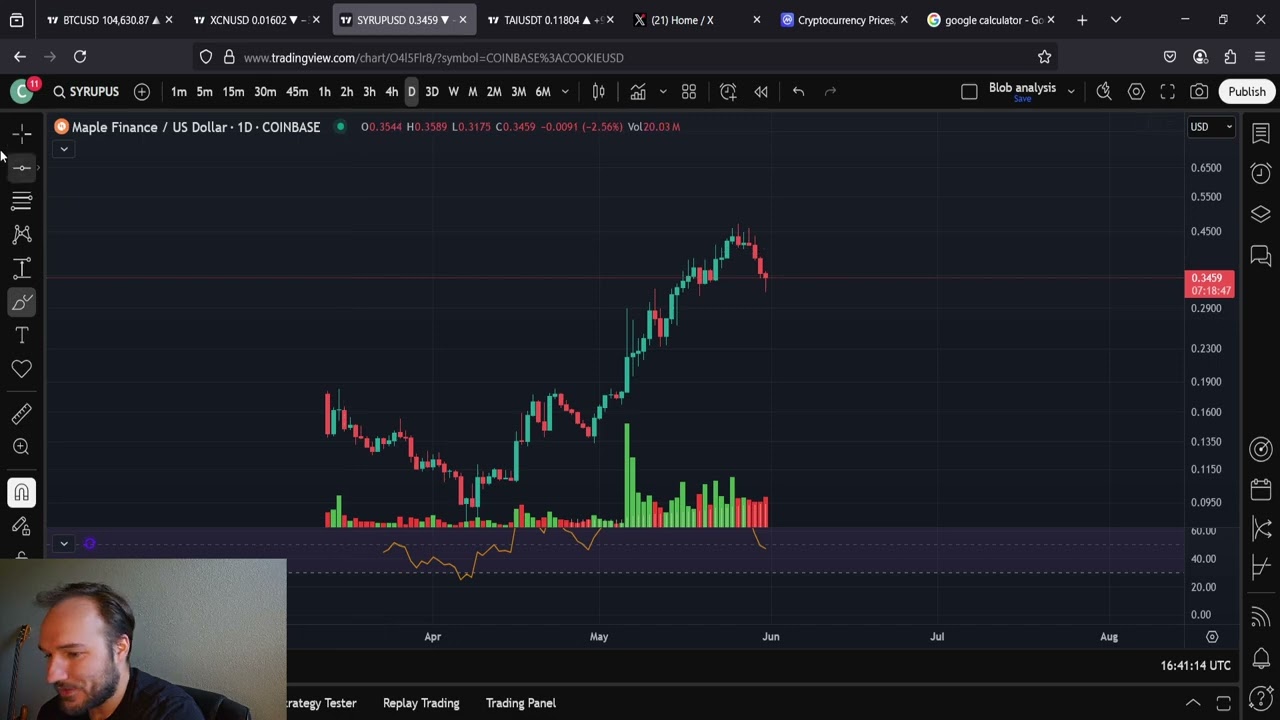Switch to the BTCUSD browser tab

pyautogui.click(x=105, y=20)
